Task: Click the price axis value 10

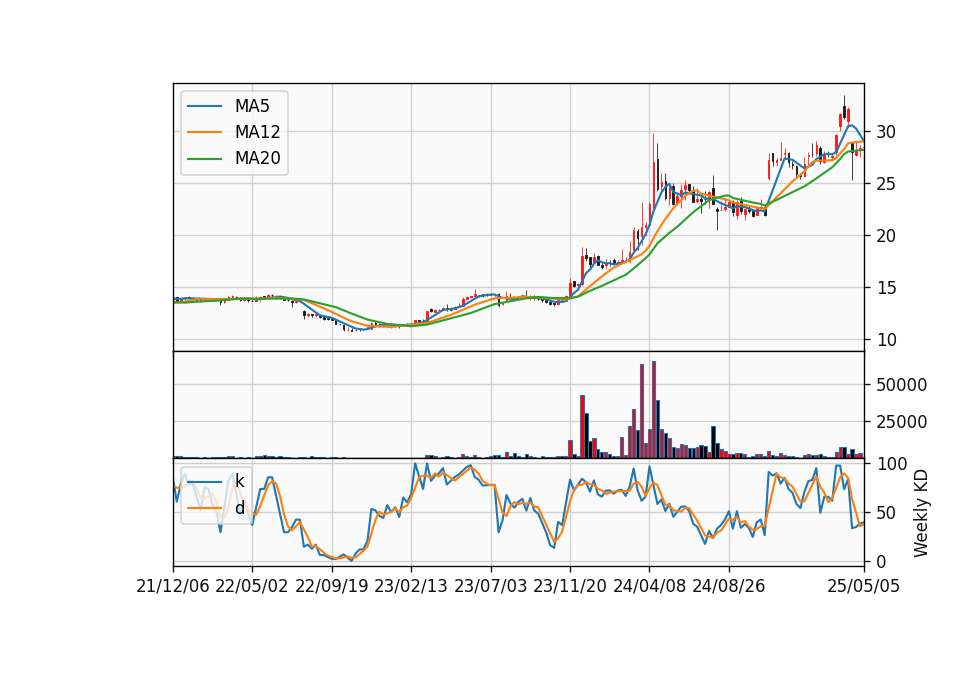Action: 886,340
